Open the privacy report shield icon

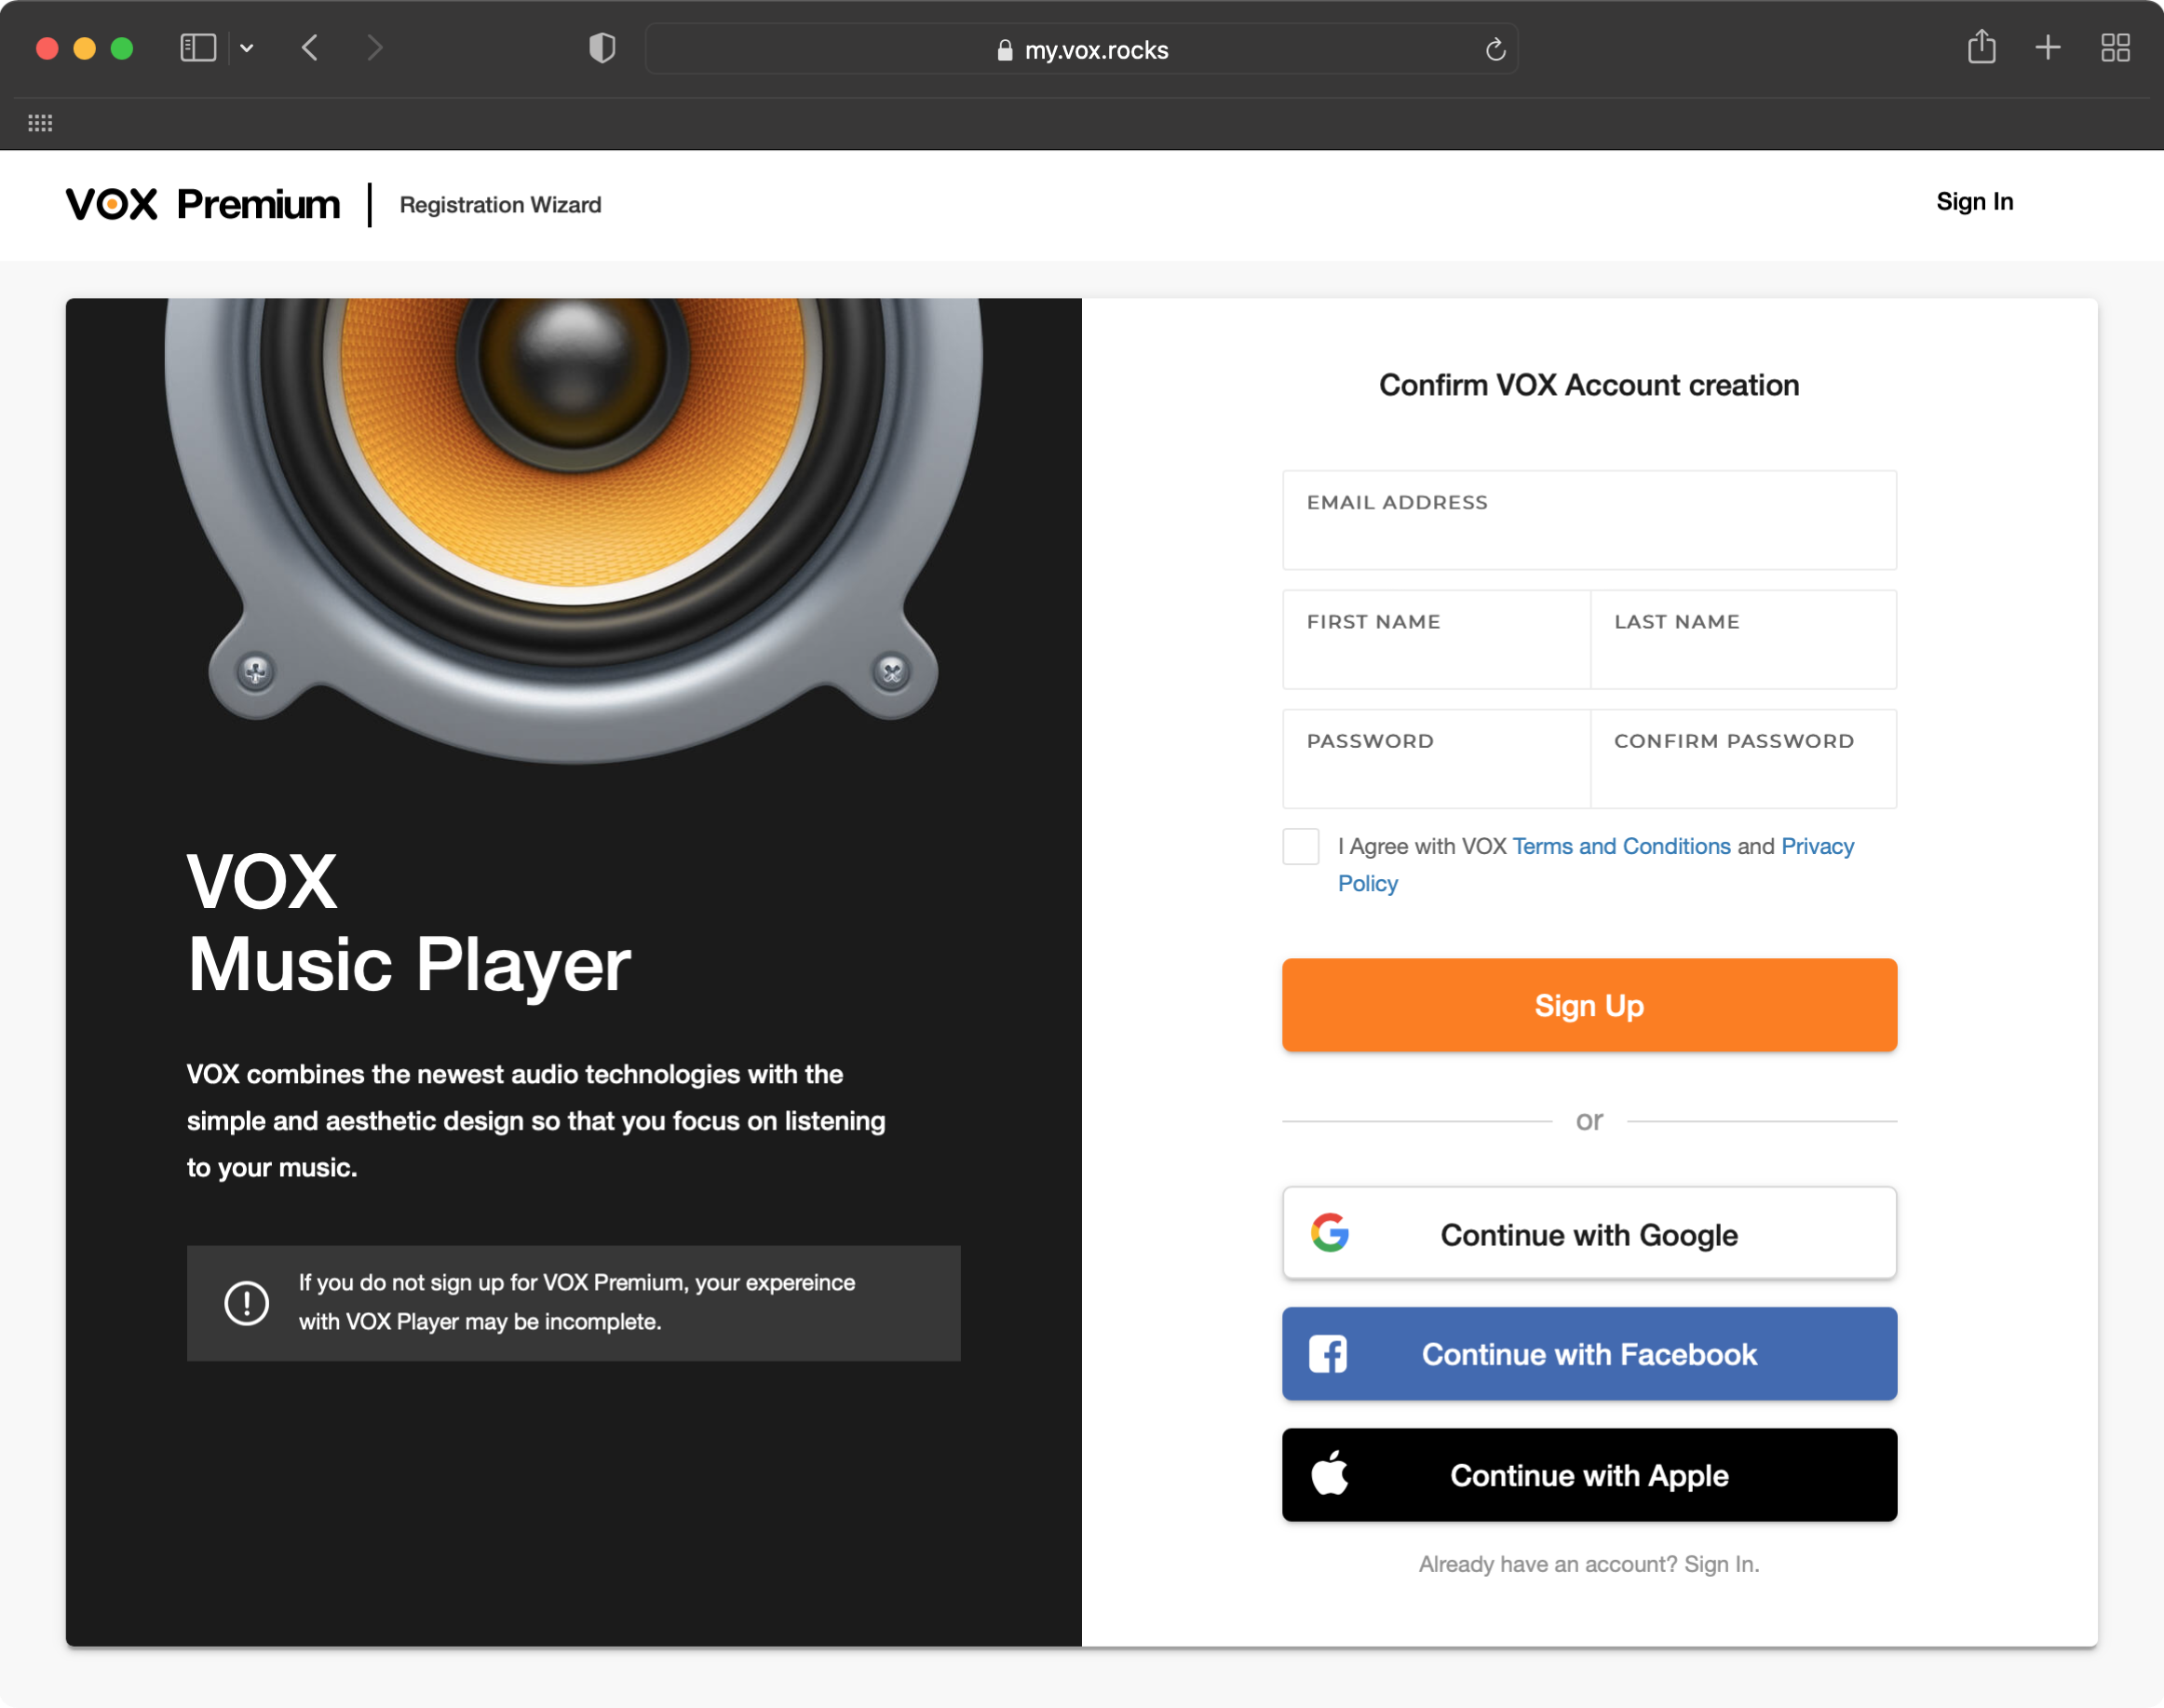tap(602, 48)
